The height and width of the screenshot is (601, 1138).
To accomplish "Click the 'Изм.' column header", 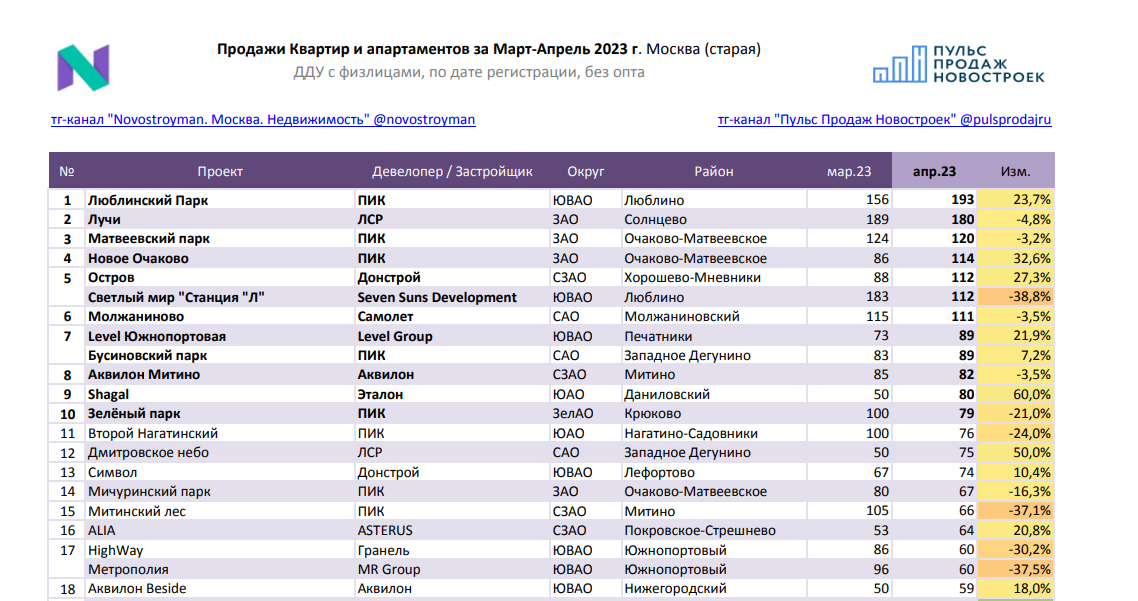I will click(x=1015, y=171).
